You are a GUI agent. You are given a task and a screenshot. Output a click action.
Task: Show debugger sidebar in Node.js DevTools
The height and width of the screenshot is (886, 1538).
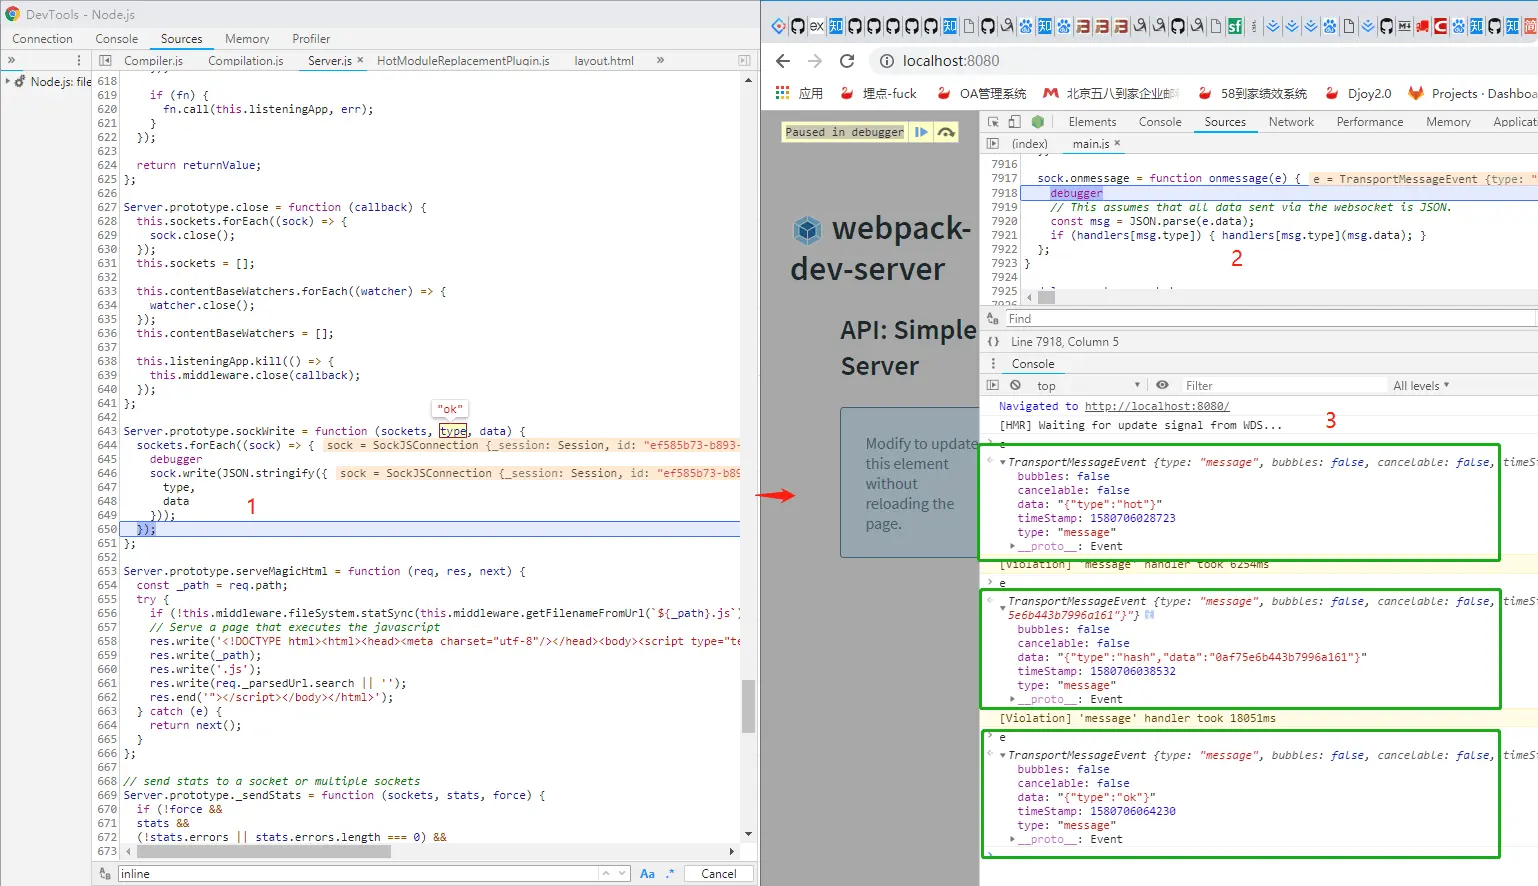click(x=744, y=61)
